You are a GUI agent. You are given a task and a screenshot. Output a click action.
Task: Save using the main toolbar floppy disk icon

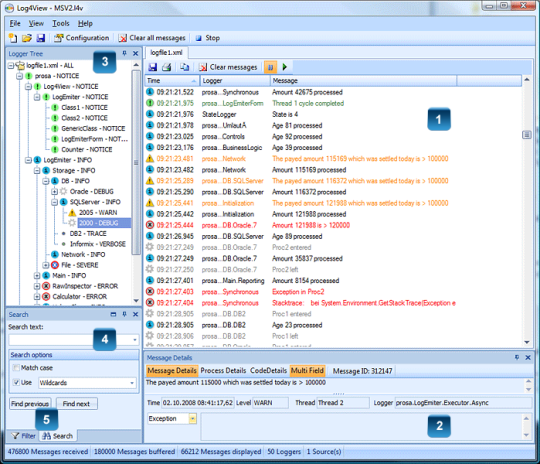(41, 38)
